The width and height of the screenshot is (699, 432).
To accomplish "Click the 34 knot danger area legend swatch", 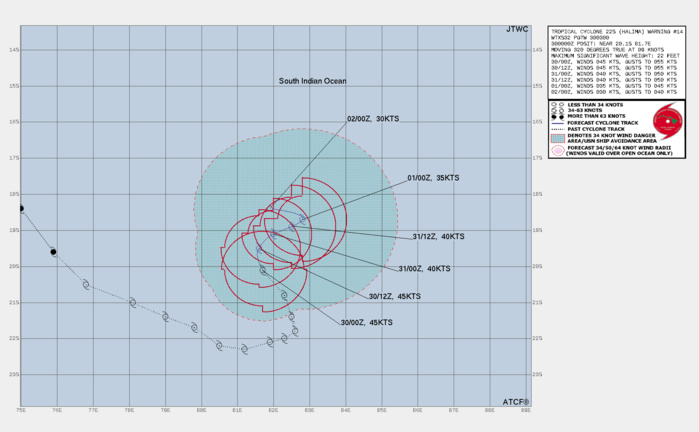I will pyautogui.click(x=556, y=137).
